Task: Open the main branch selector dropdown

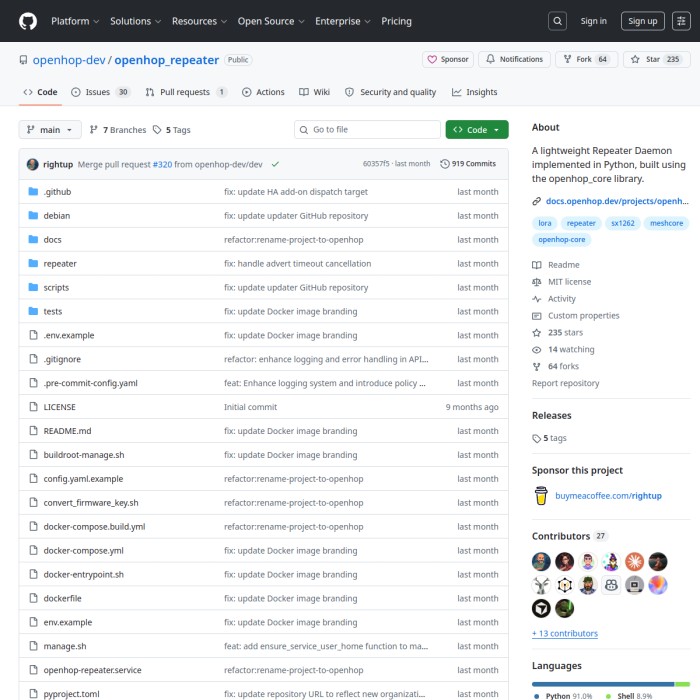Action: (x=50, y=129)
